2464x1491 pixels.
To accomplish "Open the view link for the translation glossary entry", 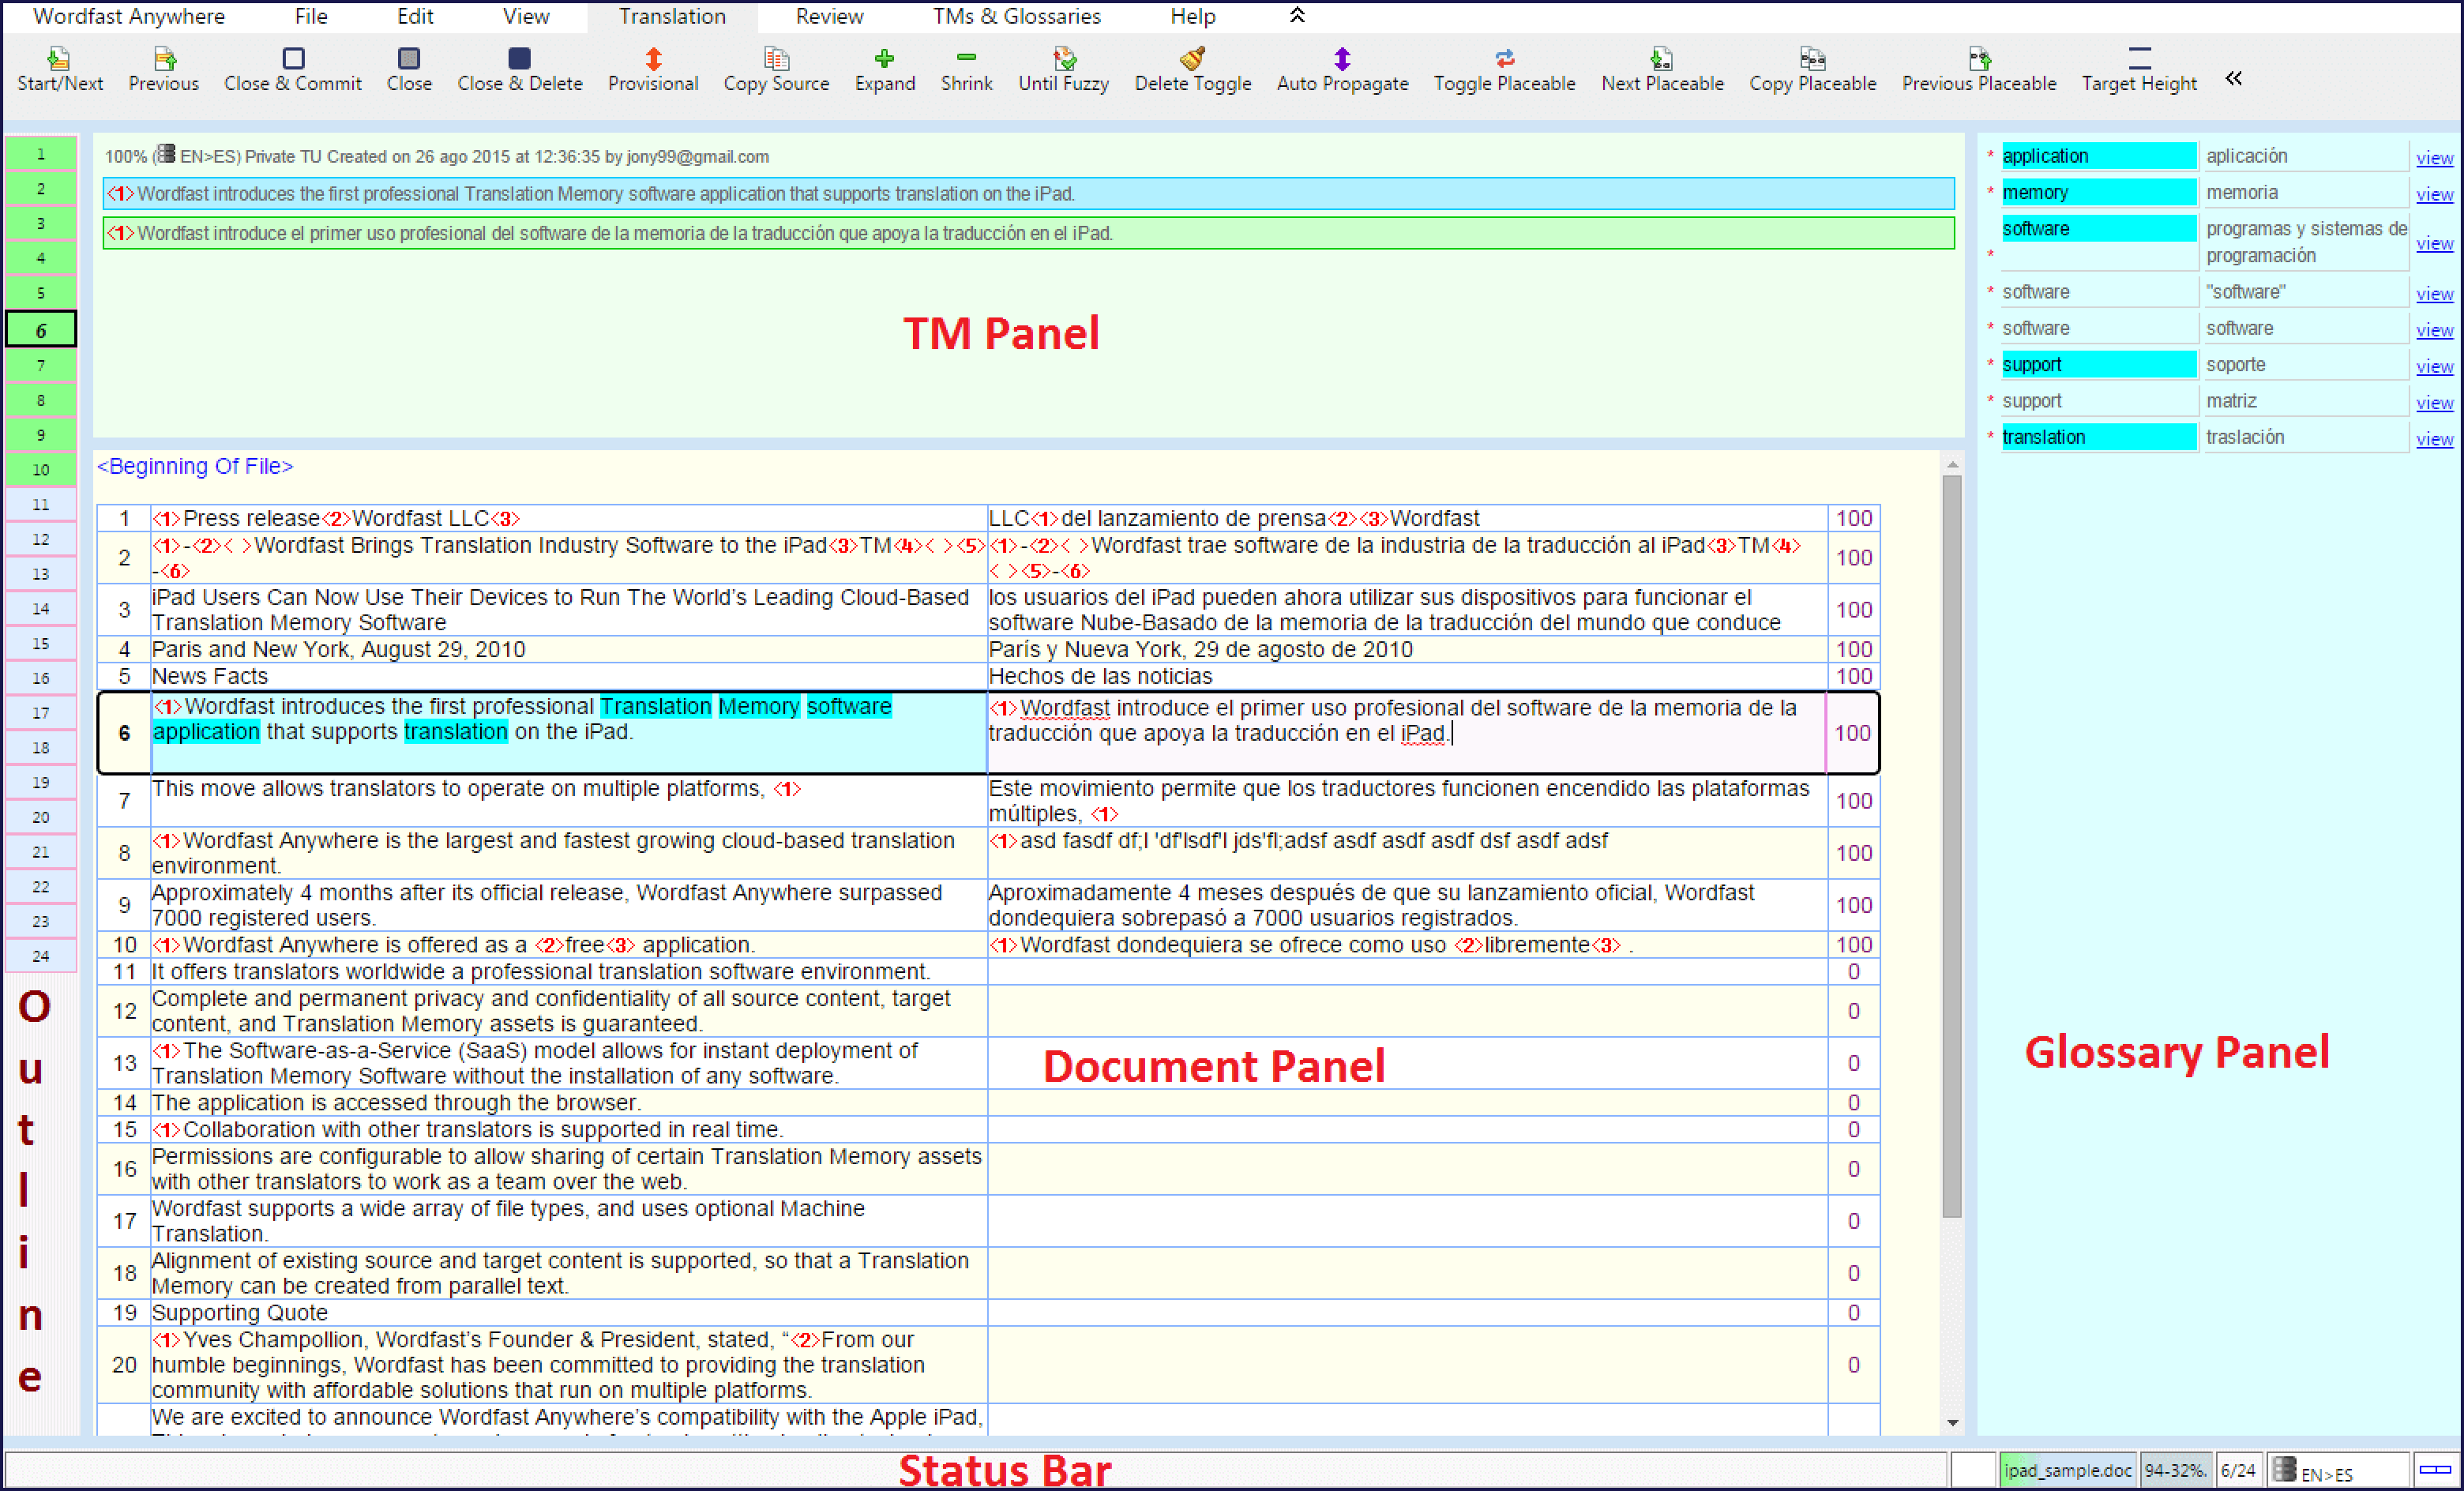I will point(2436,438).
